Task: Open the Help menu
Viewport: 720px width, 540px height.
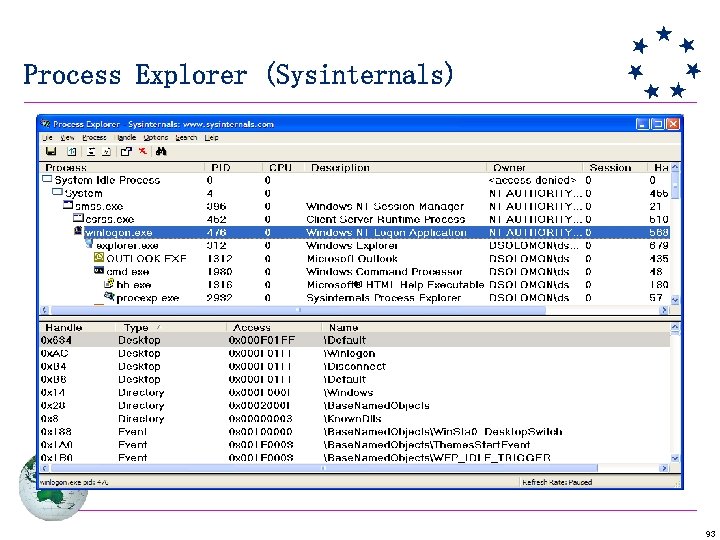Action: coord(211,137)
